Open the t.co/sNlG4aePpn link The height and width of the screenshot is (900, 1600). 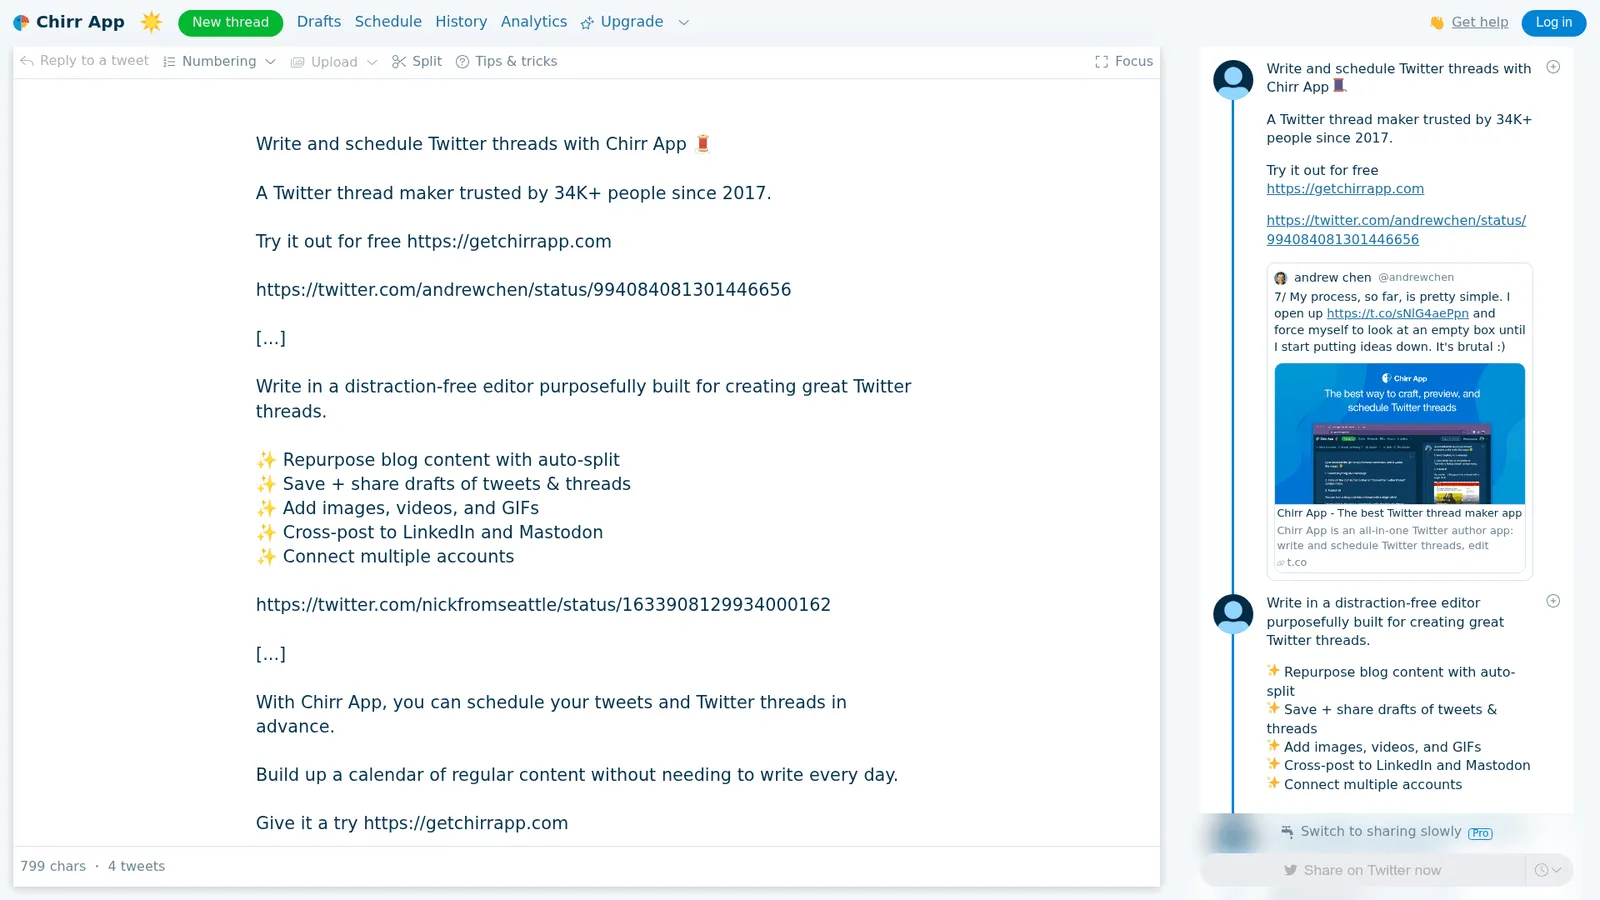[1397, 313]
